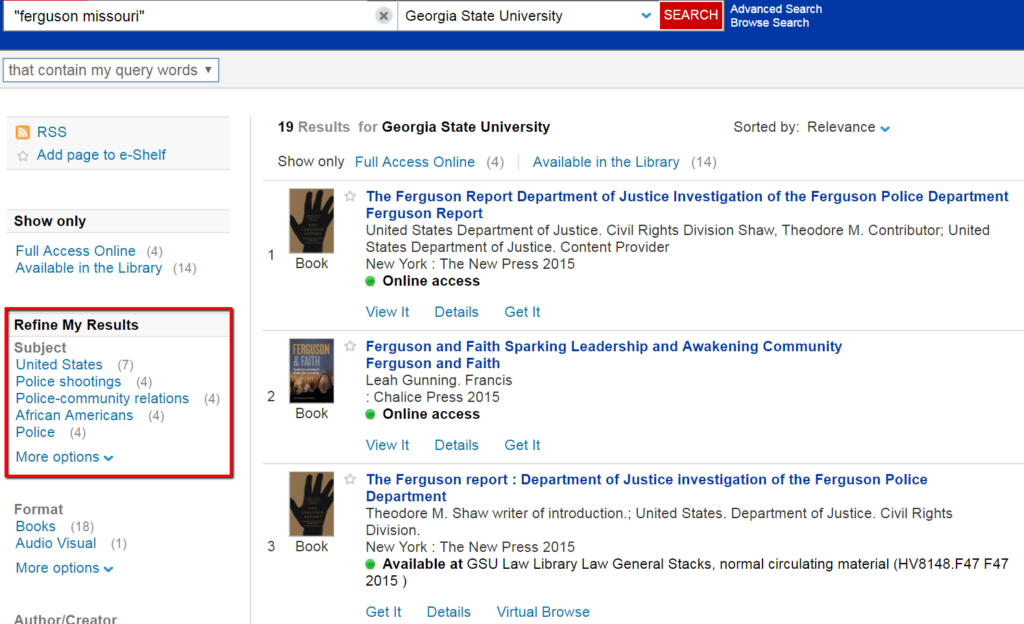
Task: Click Add page to e-Shelf
Action: 101,155
